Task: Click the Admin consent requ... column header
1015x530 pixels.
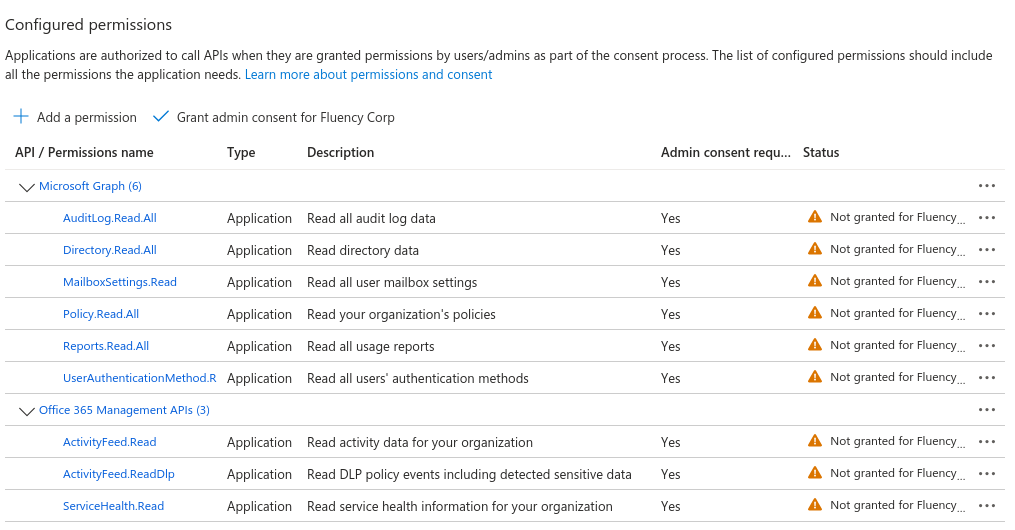Action: click(x=726, y=153)
